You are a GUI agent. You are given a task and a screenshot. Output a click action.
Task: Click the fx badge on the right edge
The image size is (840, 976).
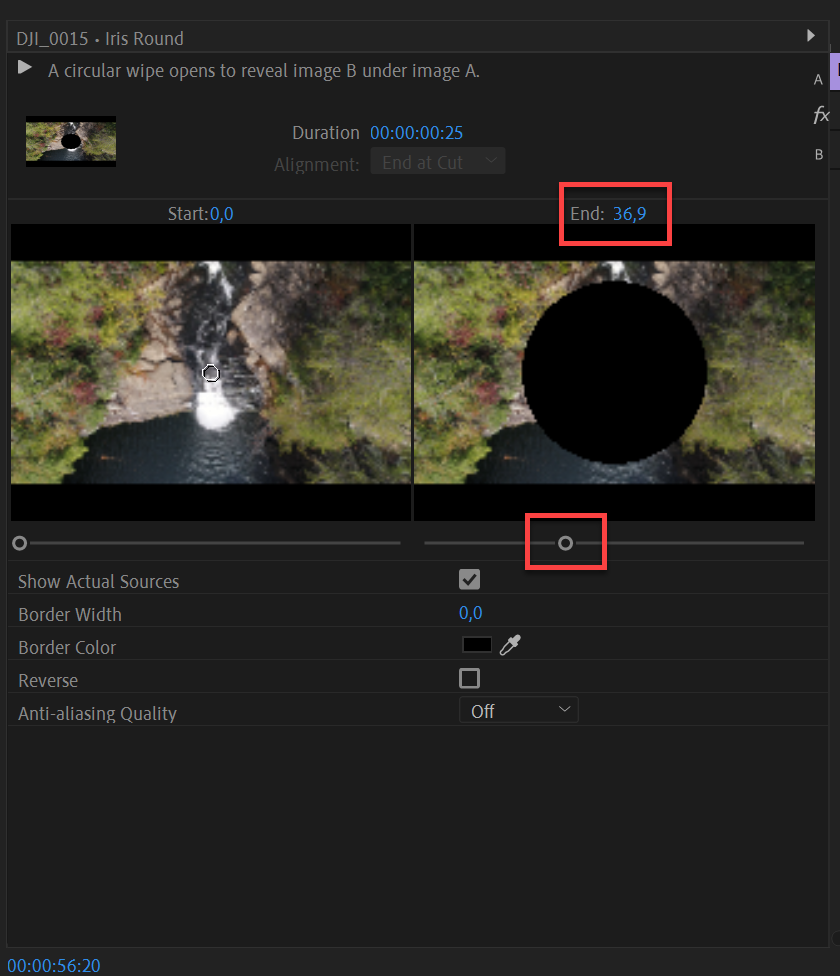(x=822, y=115)
